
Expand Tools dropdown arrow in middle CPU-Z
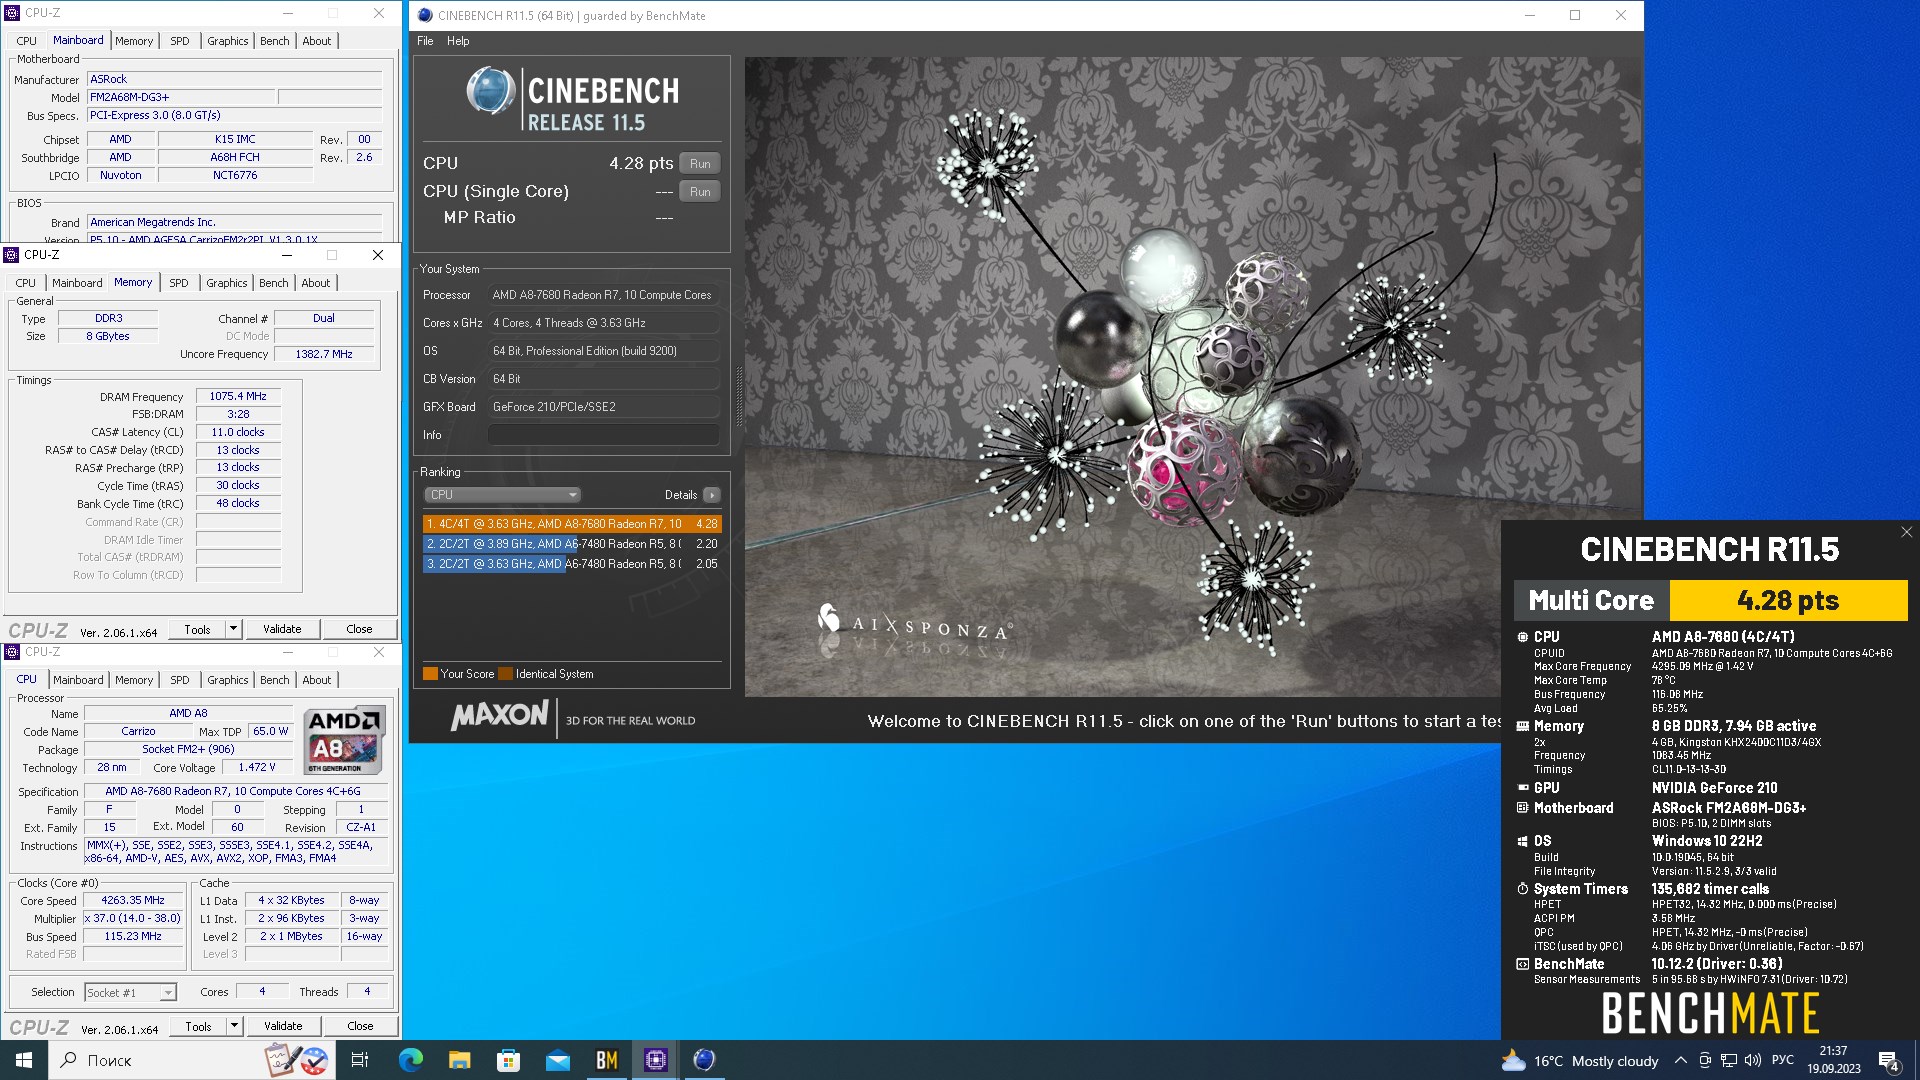pyautogui.click(x=234, y=629)
